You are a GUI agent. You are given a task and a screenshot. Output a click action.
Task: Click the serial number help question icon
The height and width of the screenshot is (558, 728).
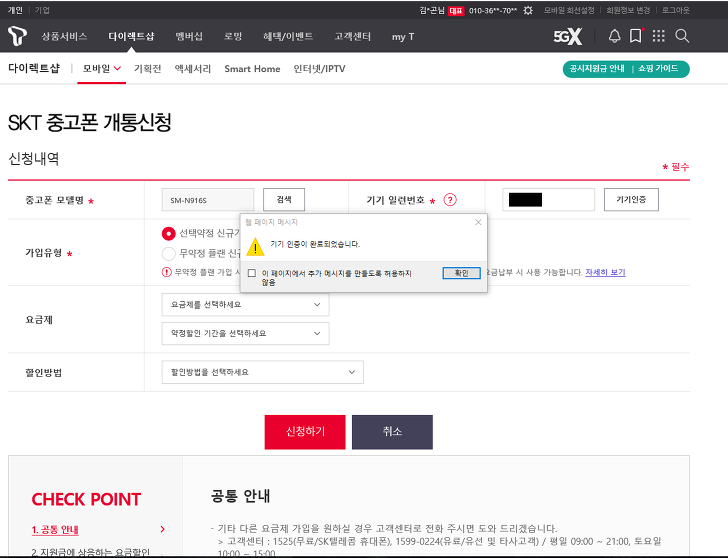point(450,200)
